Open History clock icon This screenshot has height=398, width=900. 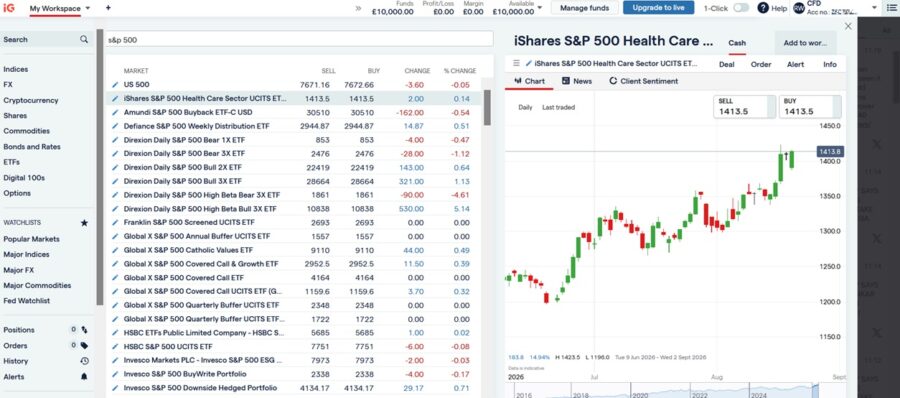click(x=84, y=361)
